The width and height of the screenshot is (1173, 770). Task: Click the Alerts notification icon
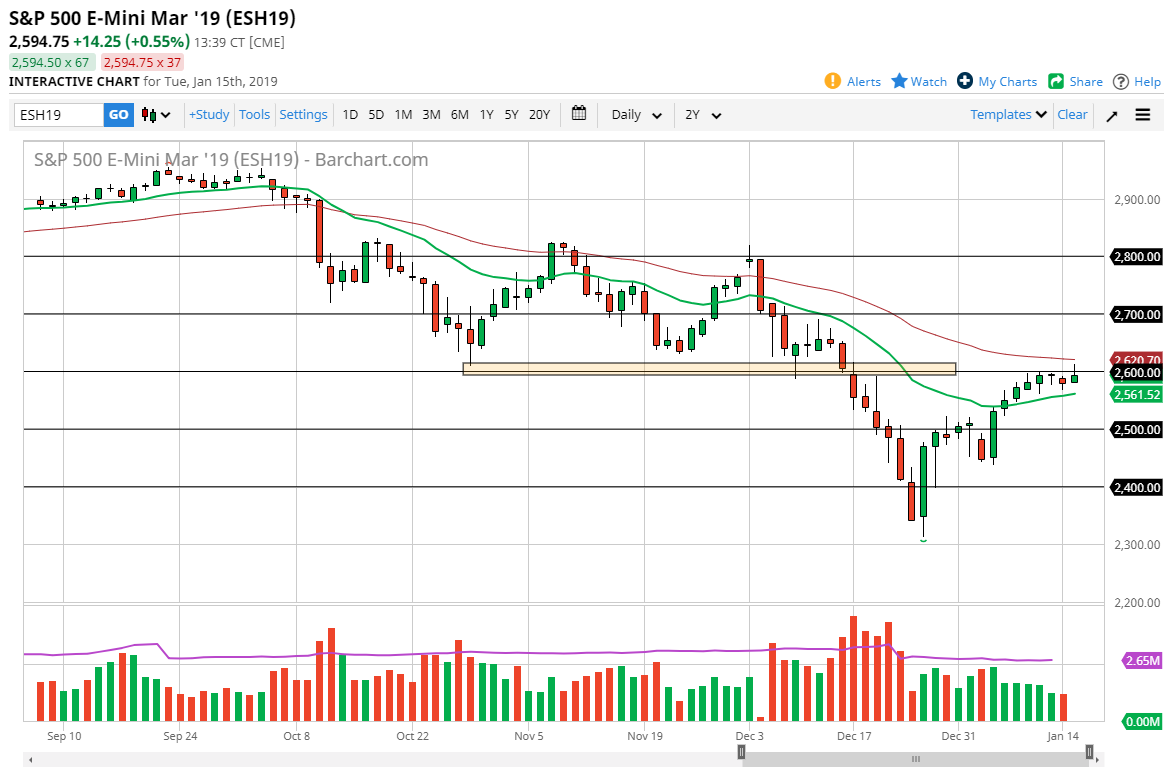(x=832, y=81)
